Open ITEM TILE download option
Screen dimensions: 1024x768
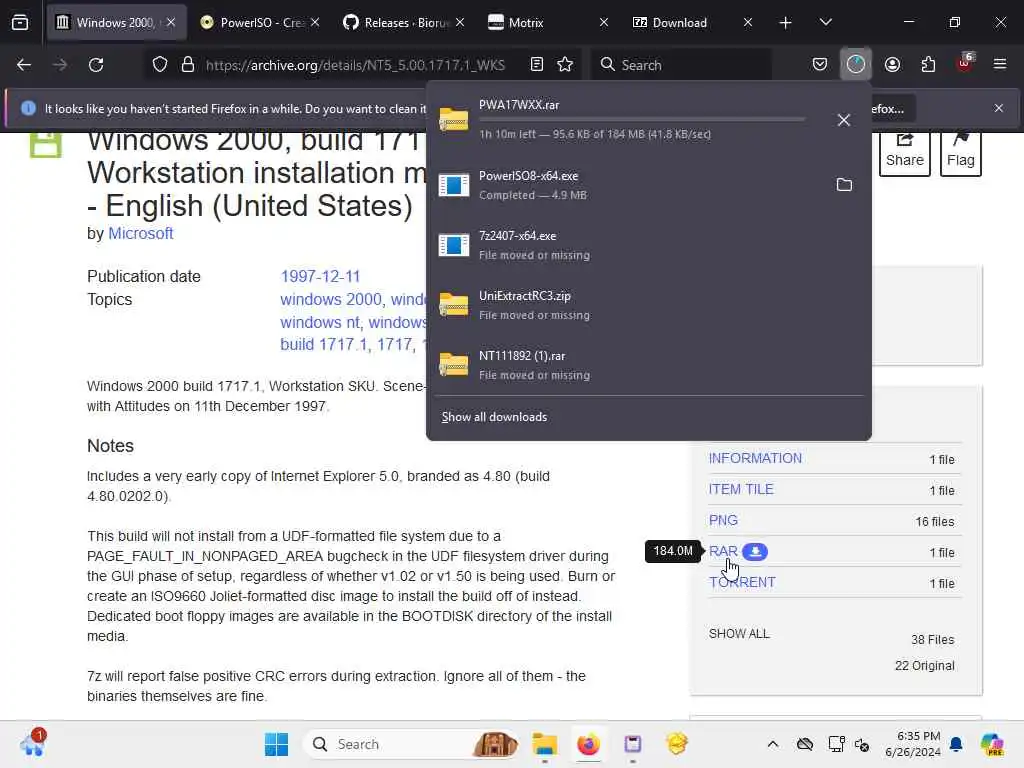pos(741,490)
